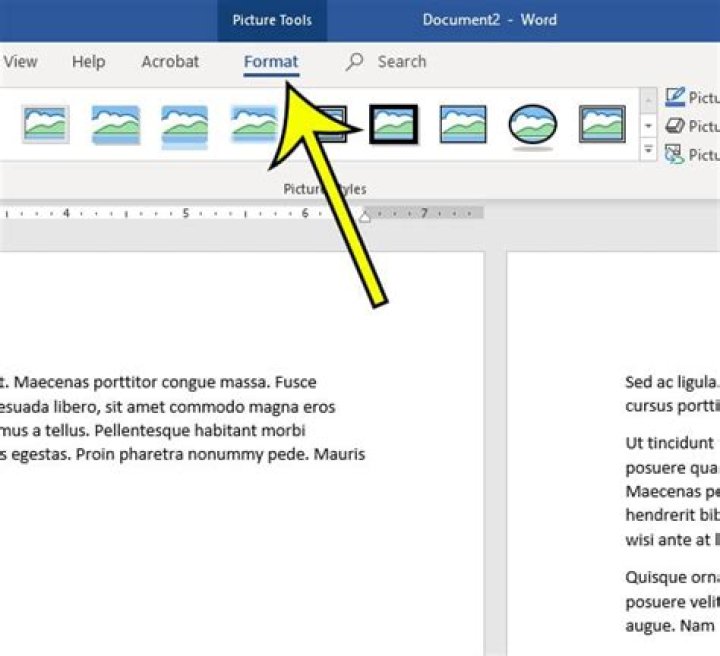Click the Search magnifier icon
Image resolution: width=720 pixels, height=656 pixels.
click(x=354, y=62)
